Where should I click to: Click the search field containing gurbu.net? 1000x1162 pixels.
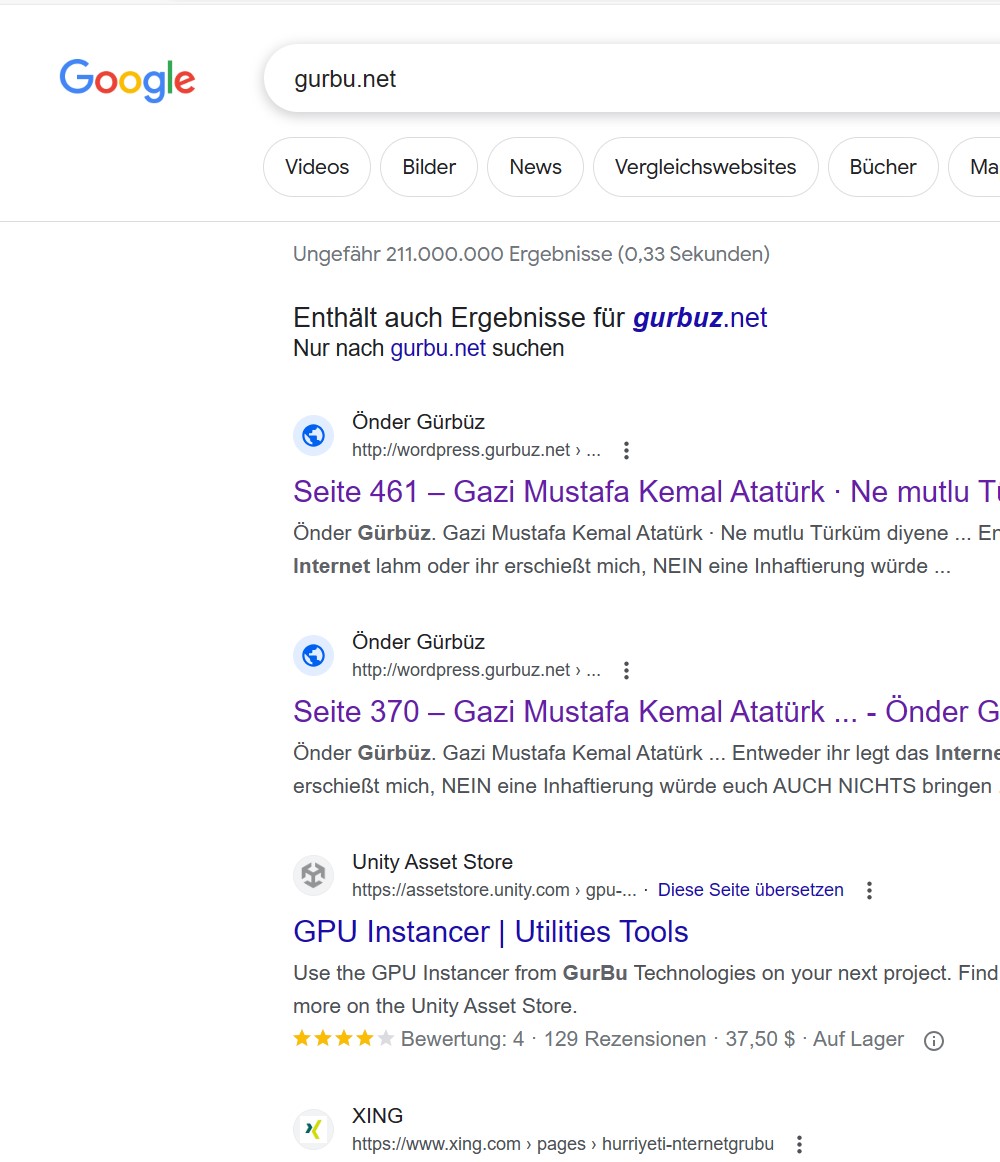632,79
